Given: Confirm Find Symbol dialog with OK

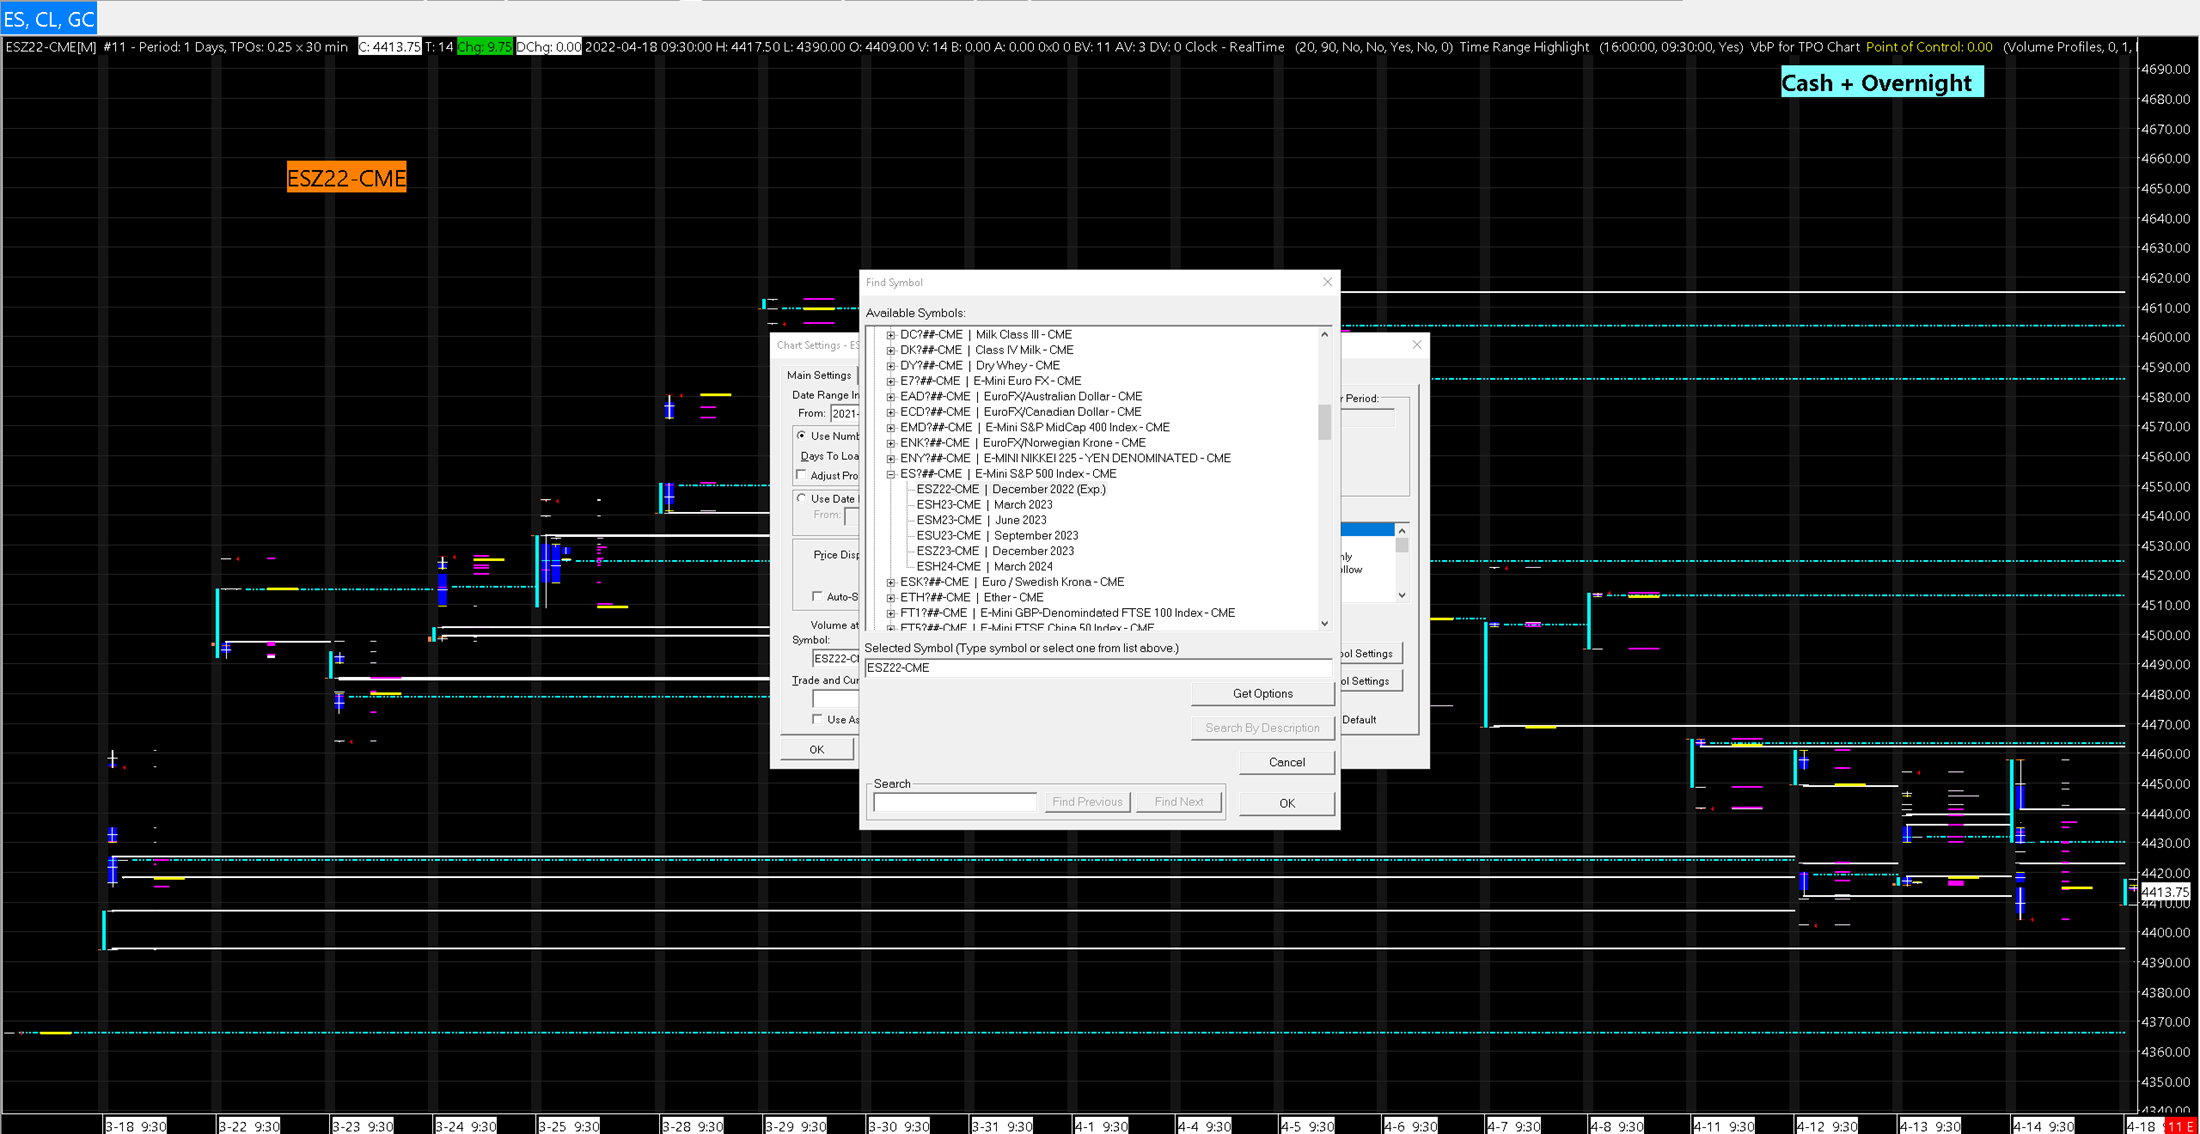Looking at the screenshot, I should click(1286, 803).
